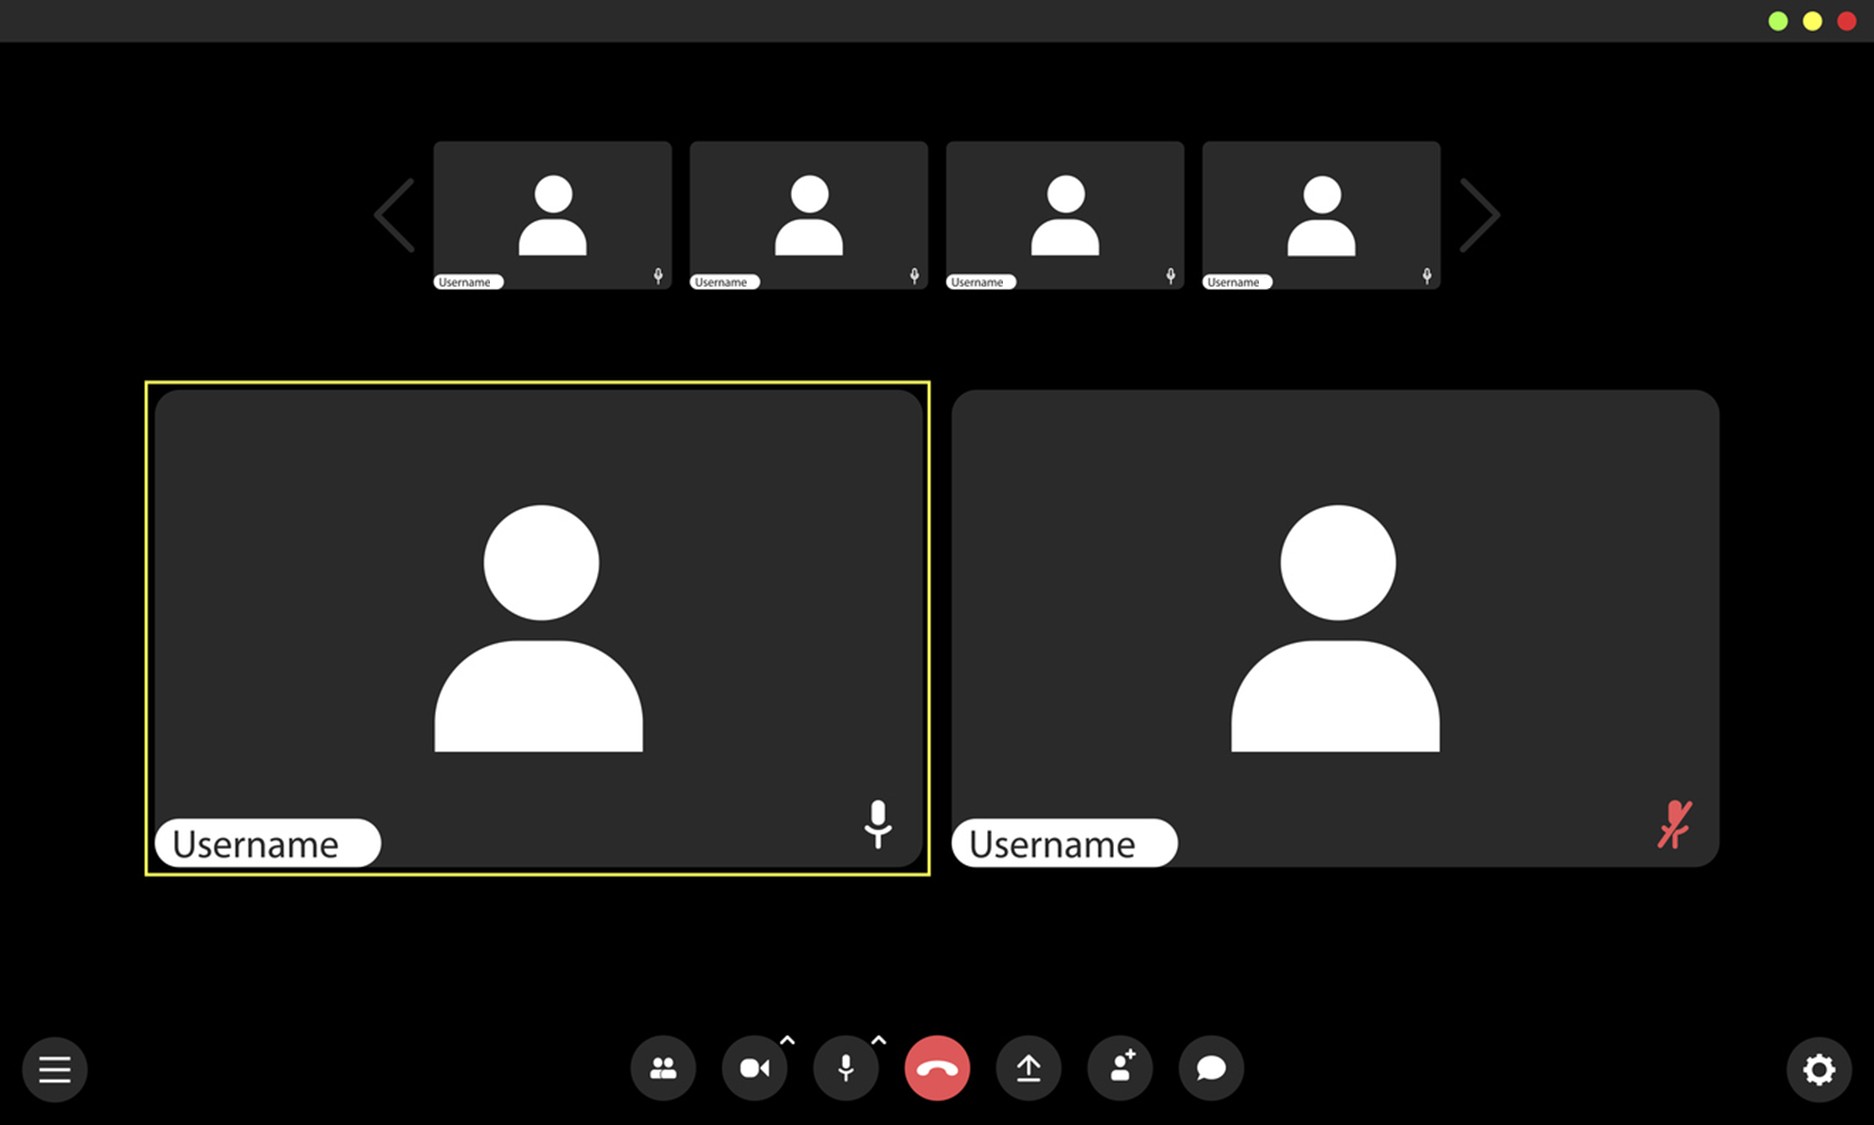Image resolution: width=1874 pixels, height=1125 pixels.
Task: Click the red hang-up call button
Action: pos(937,1068)
